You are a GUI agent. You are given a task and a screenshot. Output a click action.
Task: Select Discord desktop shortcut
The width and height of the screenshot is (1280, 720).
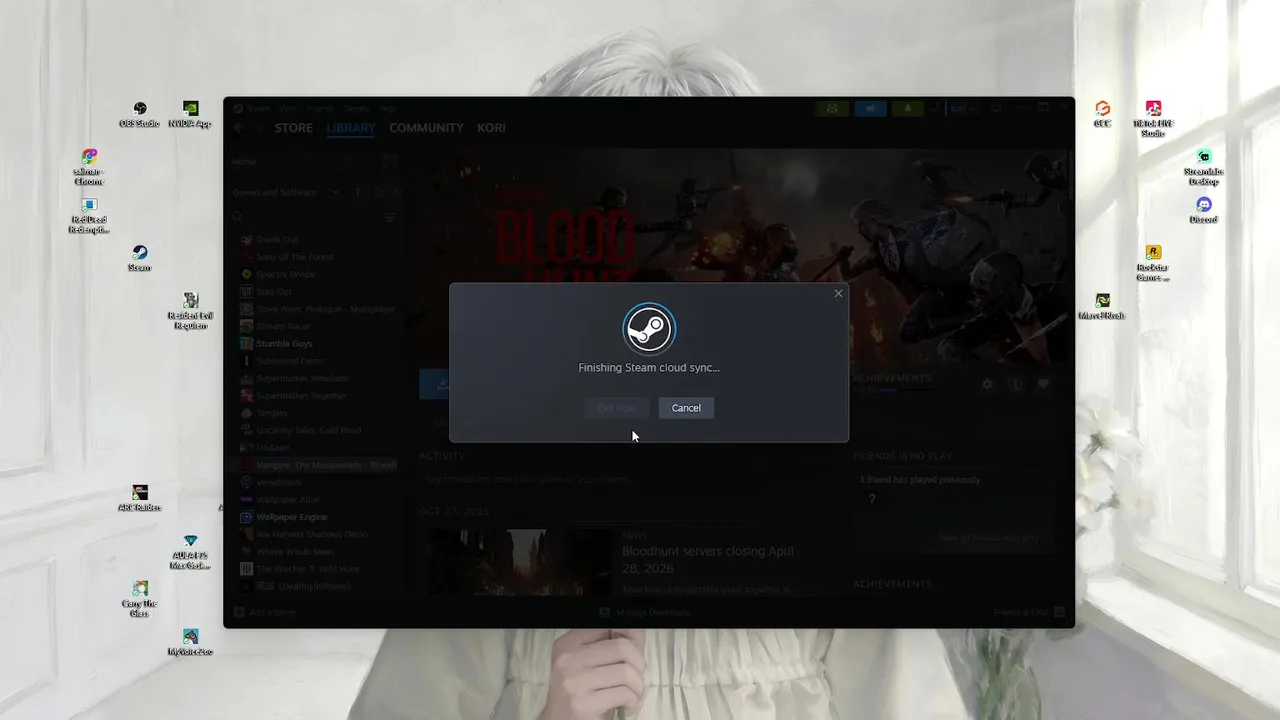click(x=1204, y=211)
